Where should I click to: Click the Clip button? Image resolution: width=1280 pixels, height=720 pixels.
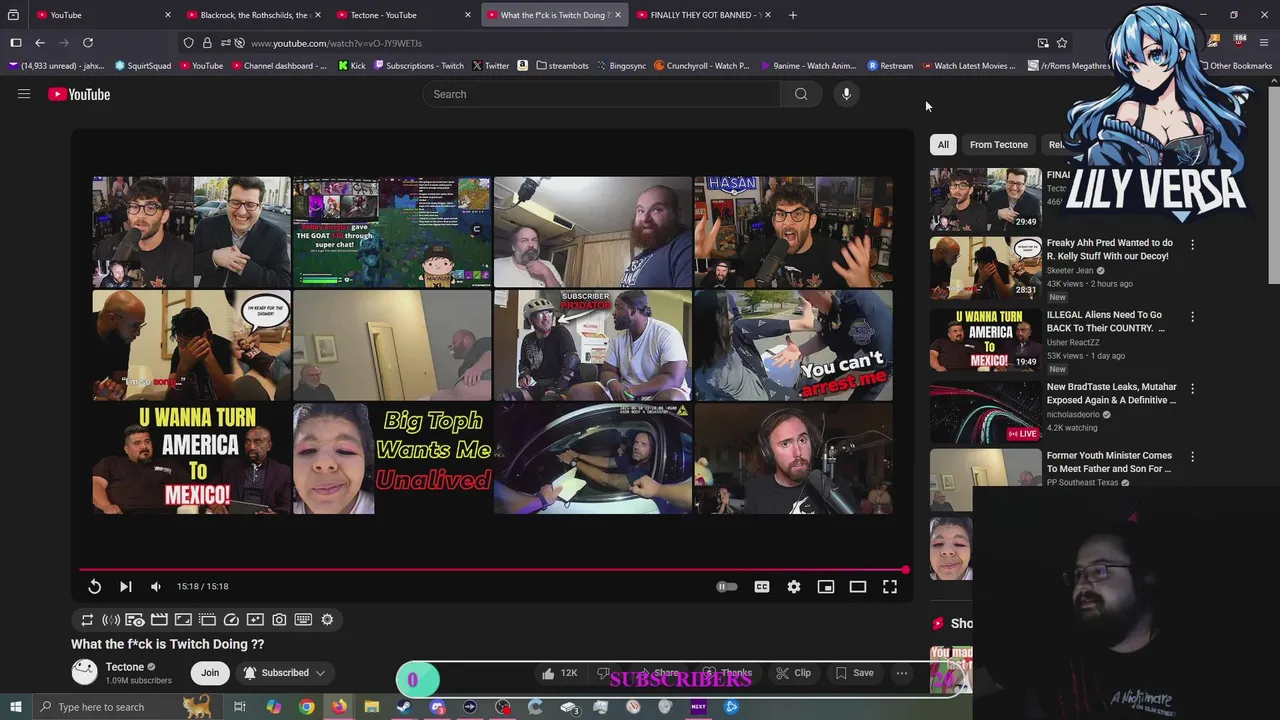[794, 673]
